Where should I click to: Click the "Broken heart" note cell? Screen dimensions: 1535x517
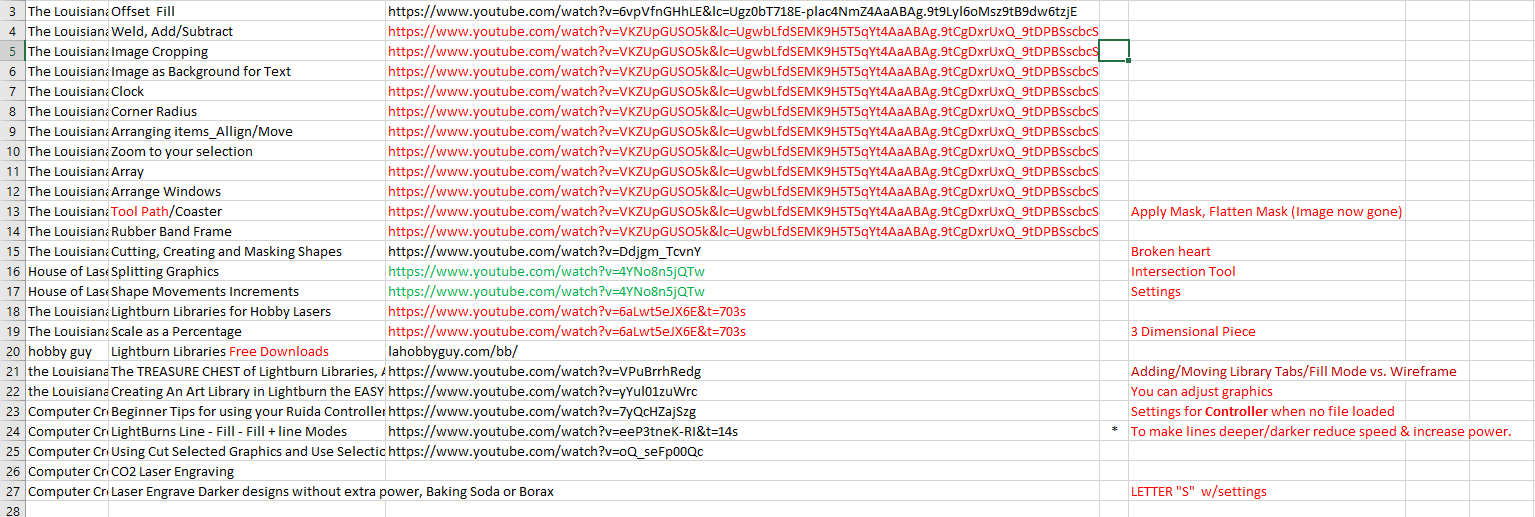pos(1170,251)
